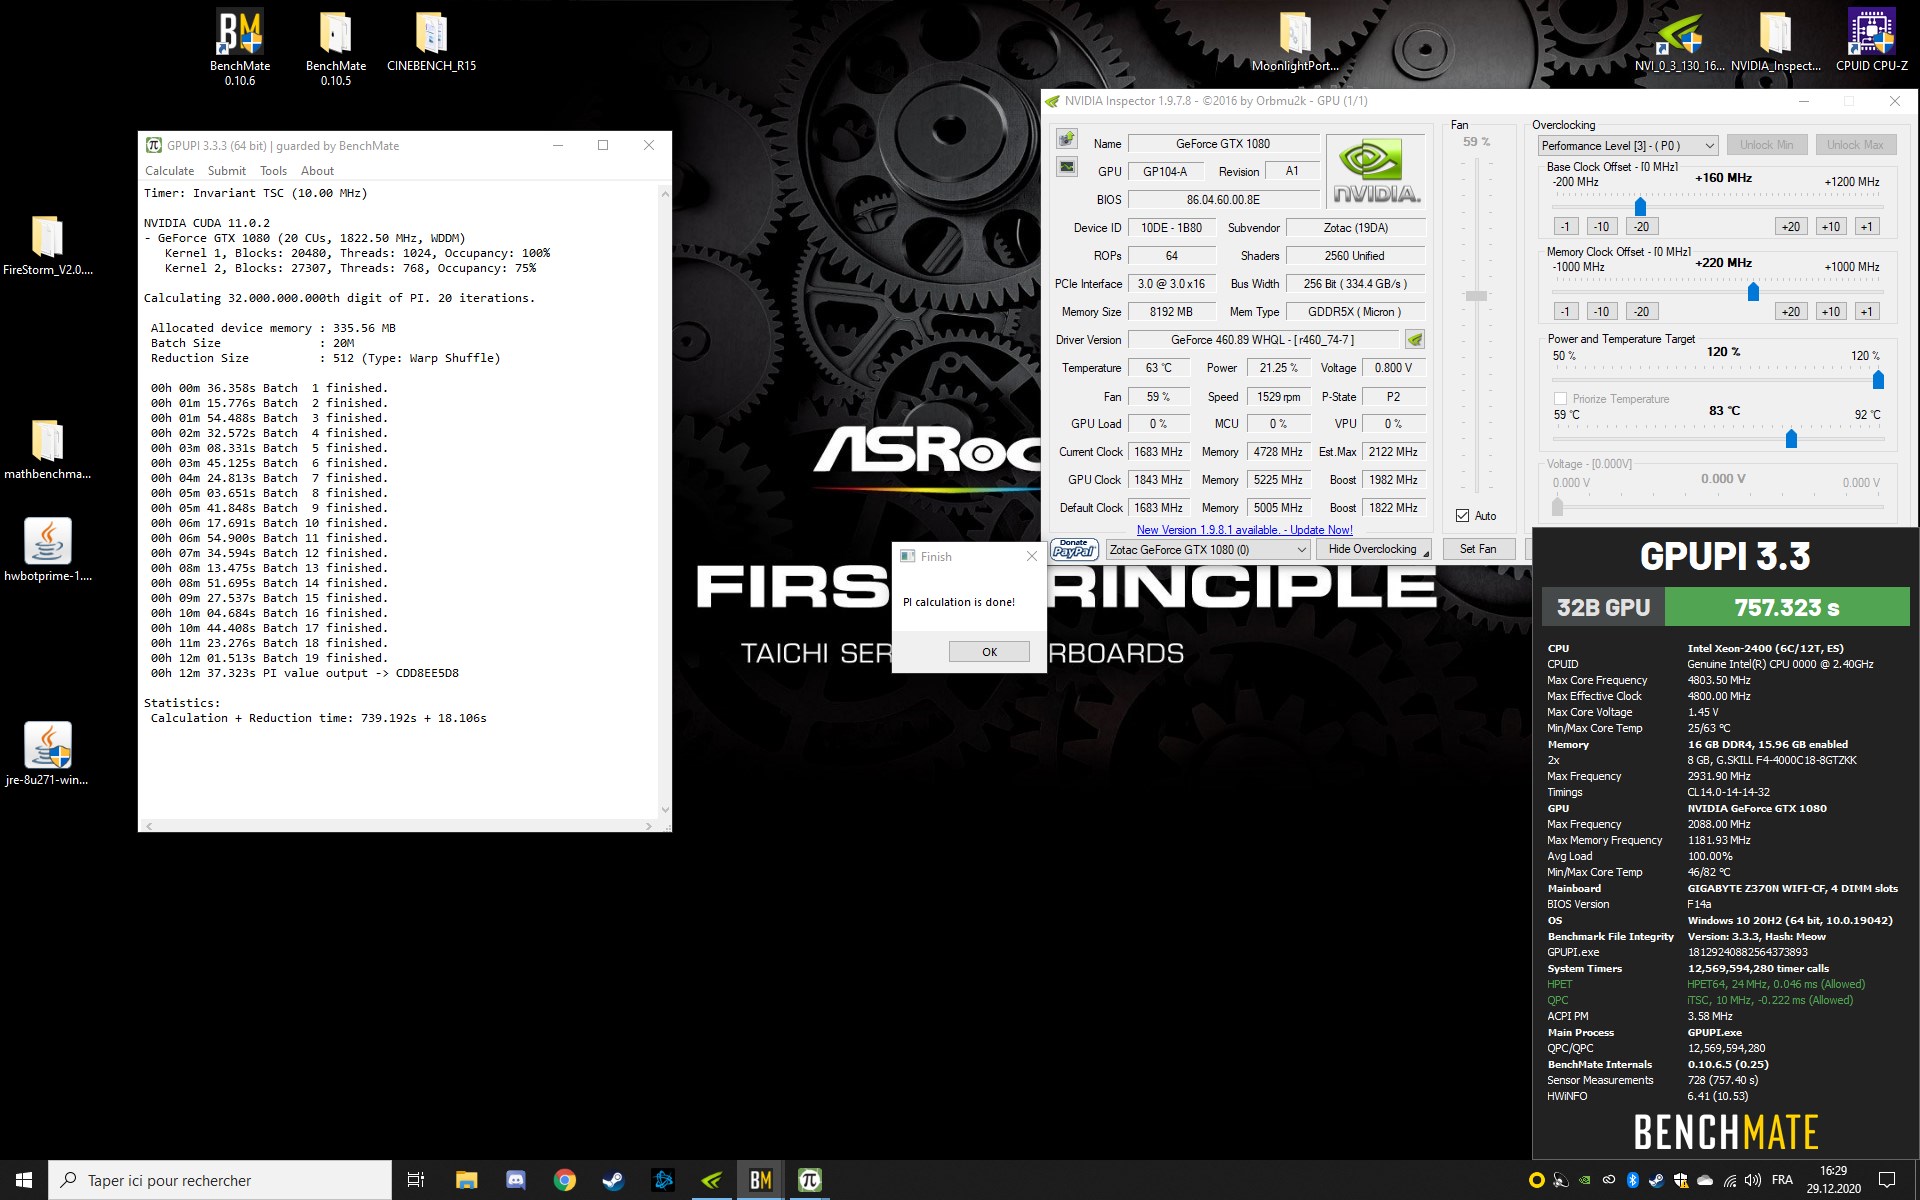1920x1200 pixels.
Task: Click Unlock Min button
Action: (x=1767, y=145)
